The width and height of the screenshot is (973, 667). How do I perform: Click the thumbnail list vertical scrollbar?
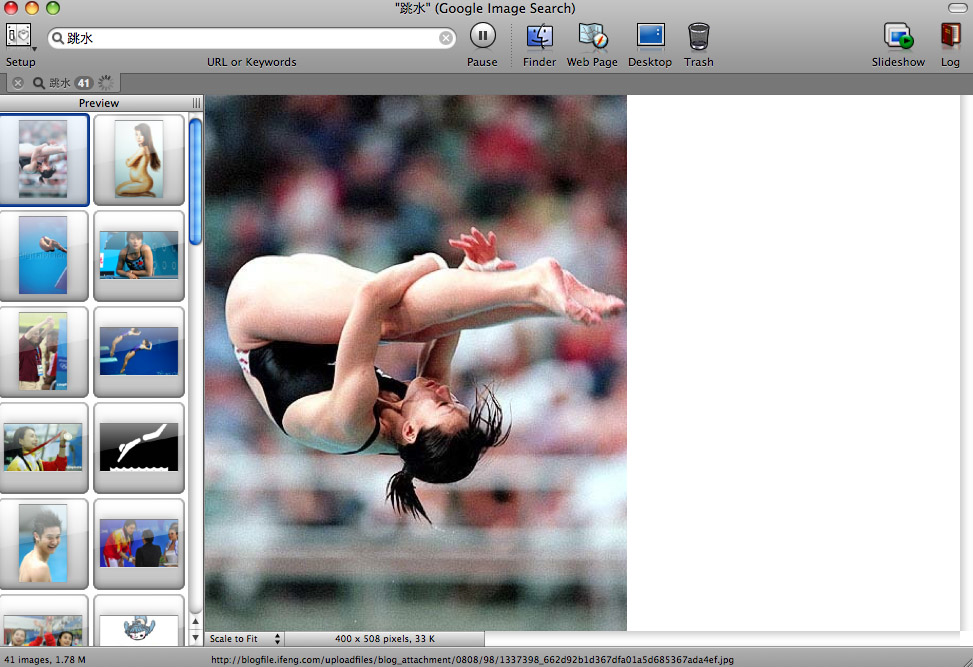(x=195, y=180)
